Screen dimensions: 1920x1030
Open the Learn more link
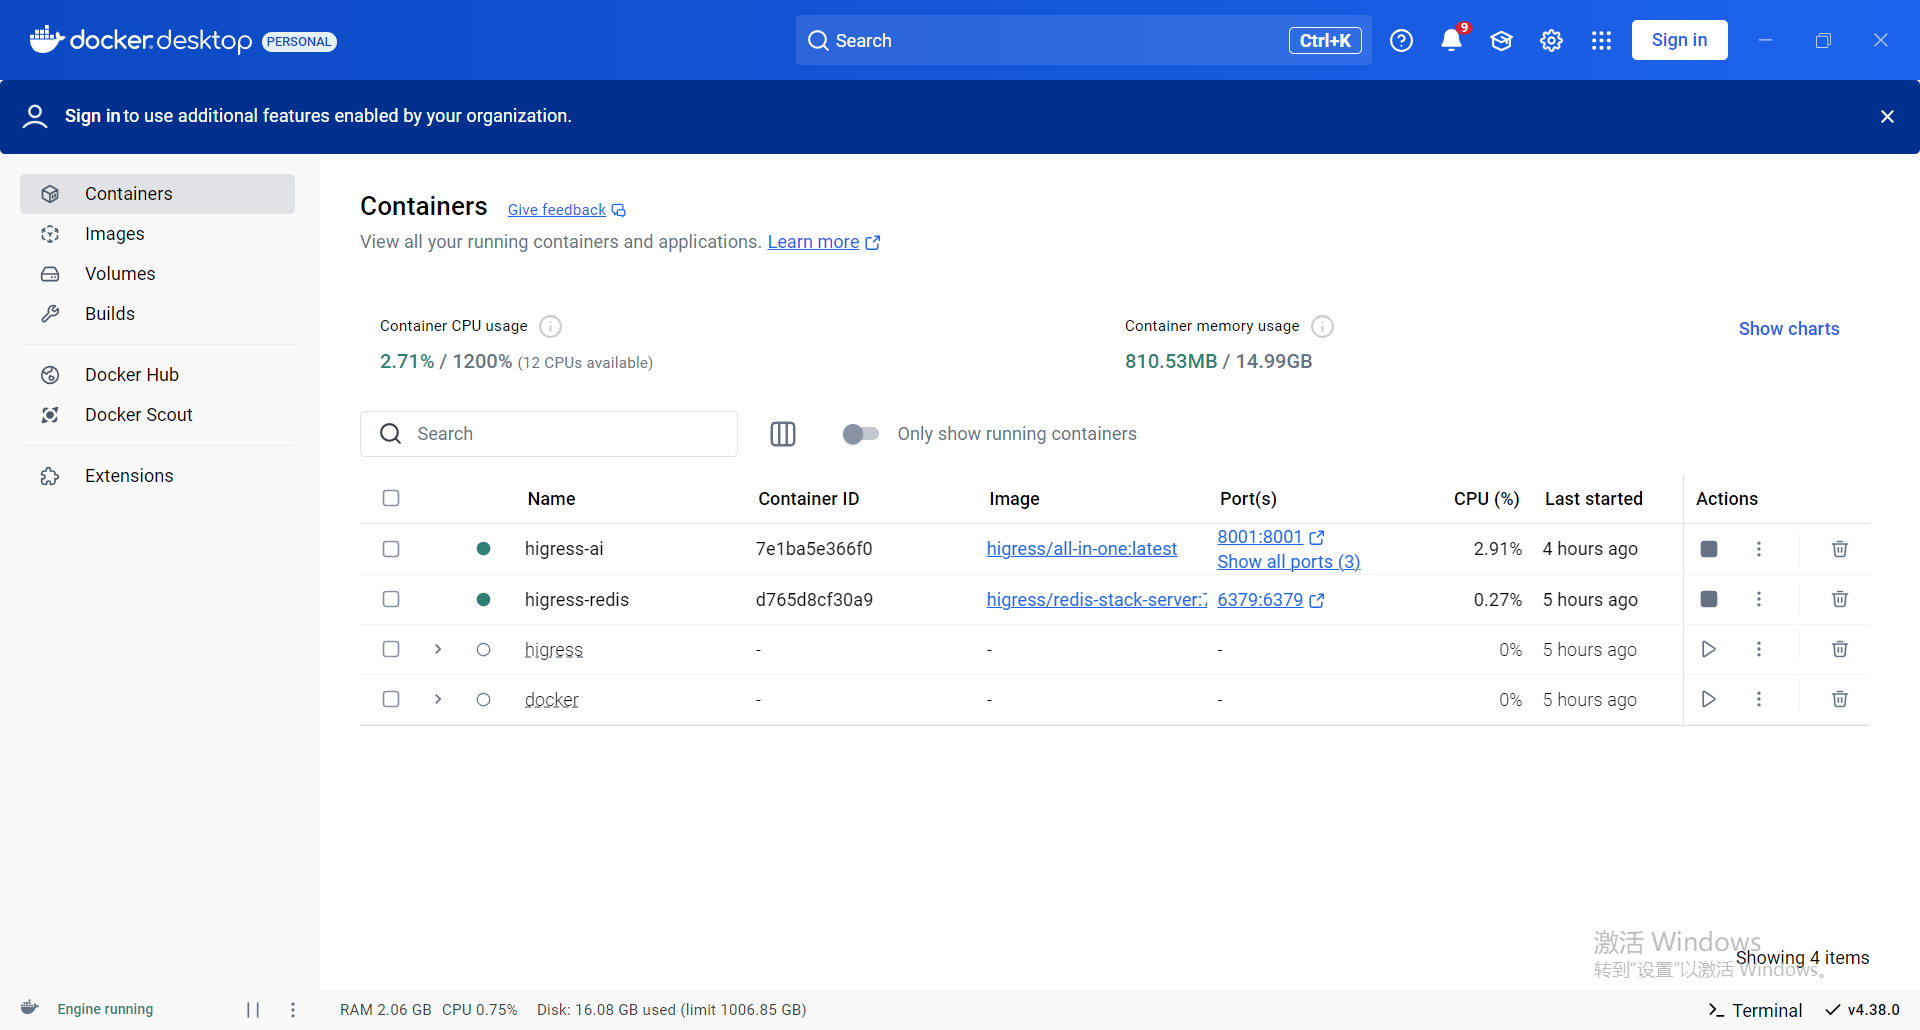(x=824, y=242)
